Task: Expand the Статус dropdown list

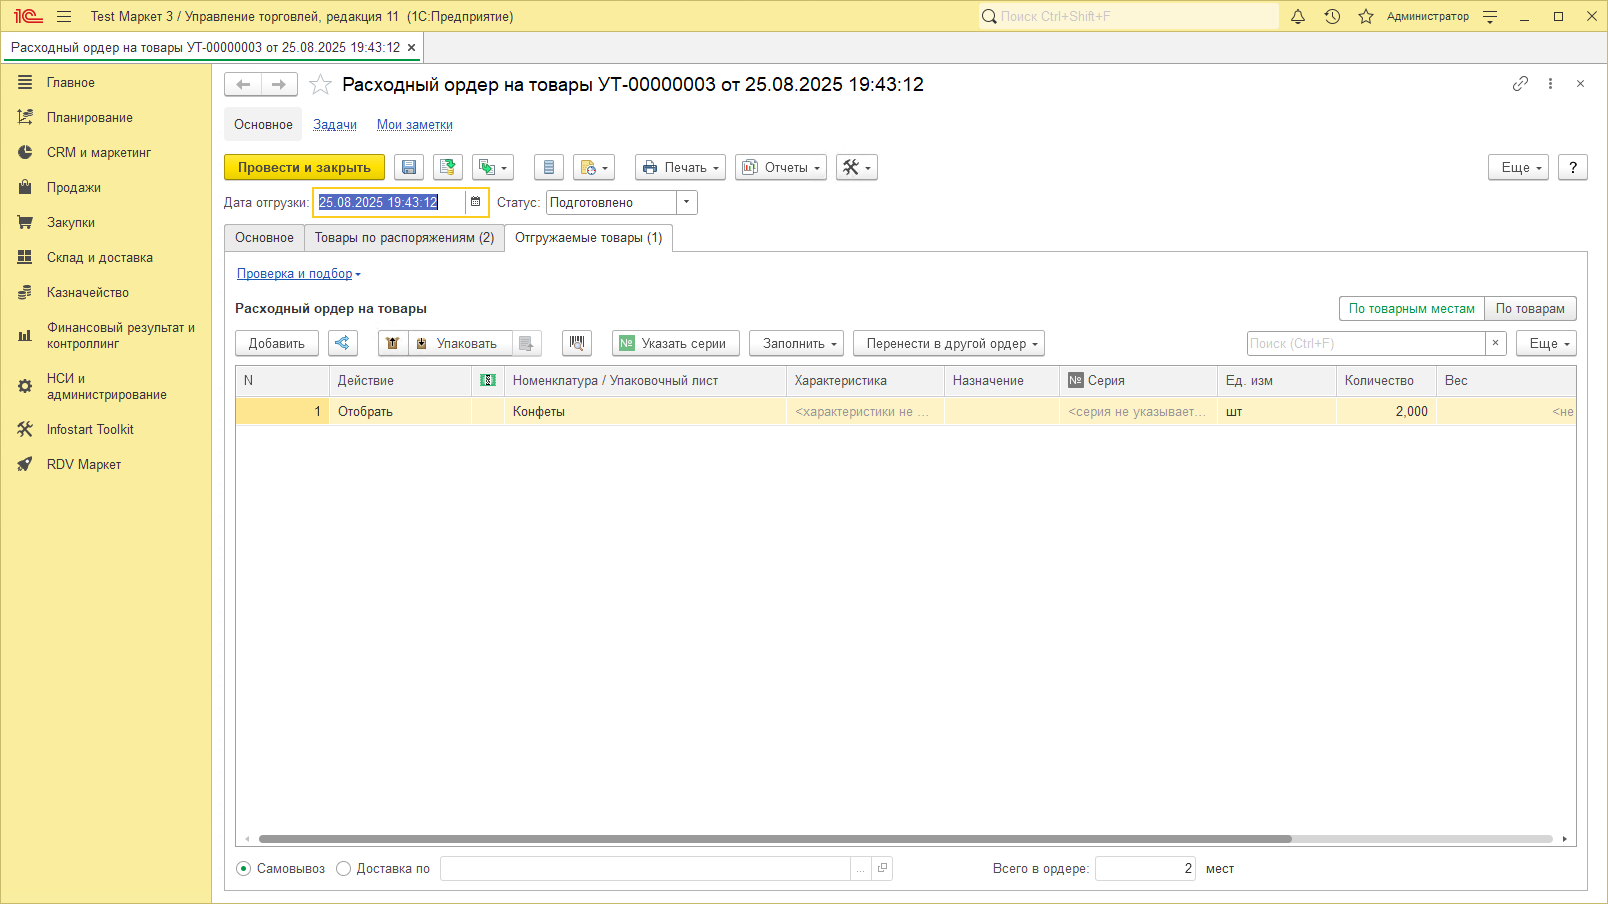Action: 686,202
